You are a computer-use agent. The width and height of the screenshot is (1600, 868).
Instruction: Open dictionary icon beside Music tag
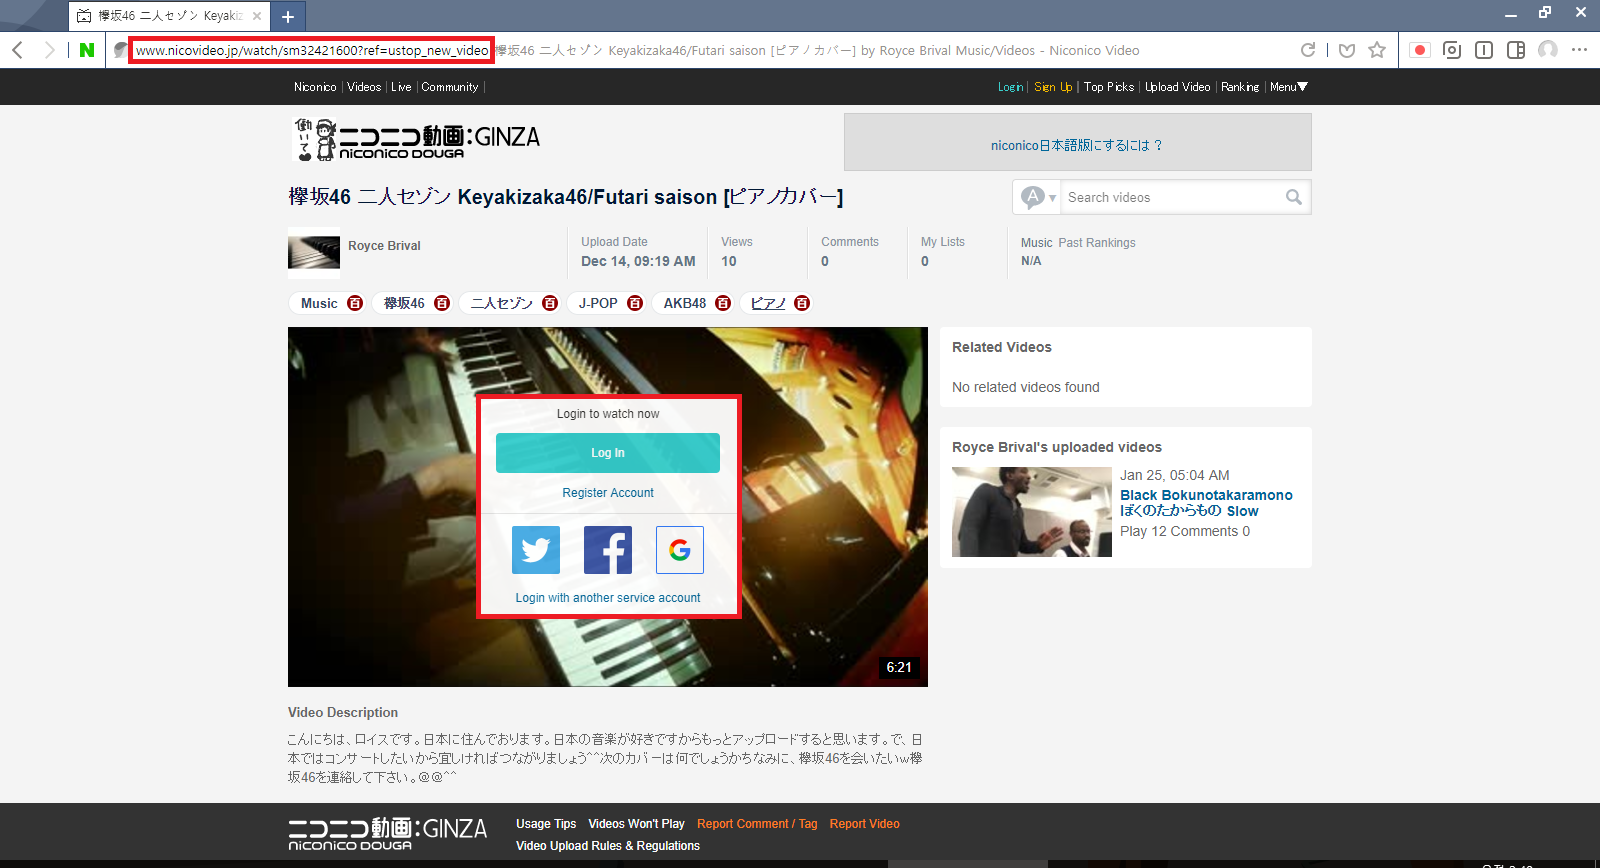tap(355, 303)
